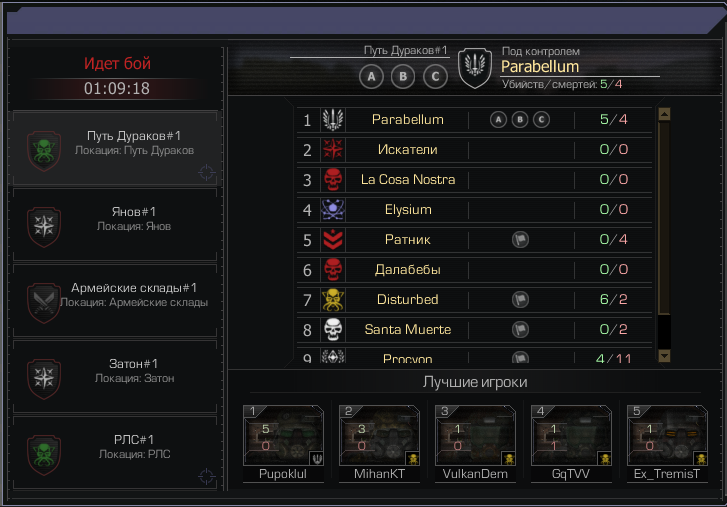Screen dimensions: 727x507
Task: Select capture point B in header
Action: click(403, 76)
